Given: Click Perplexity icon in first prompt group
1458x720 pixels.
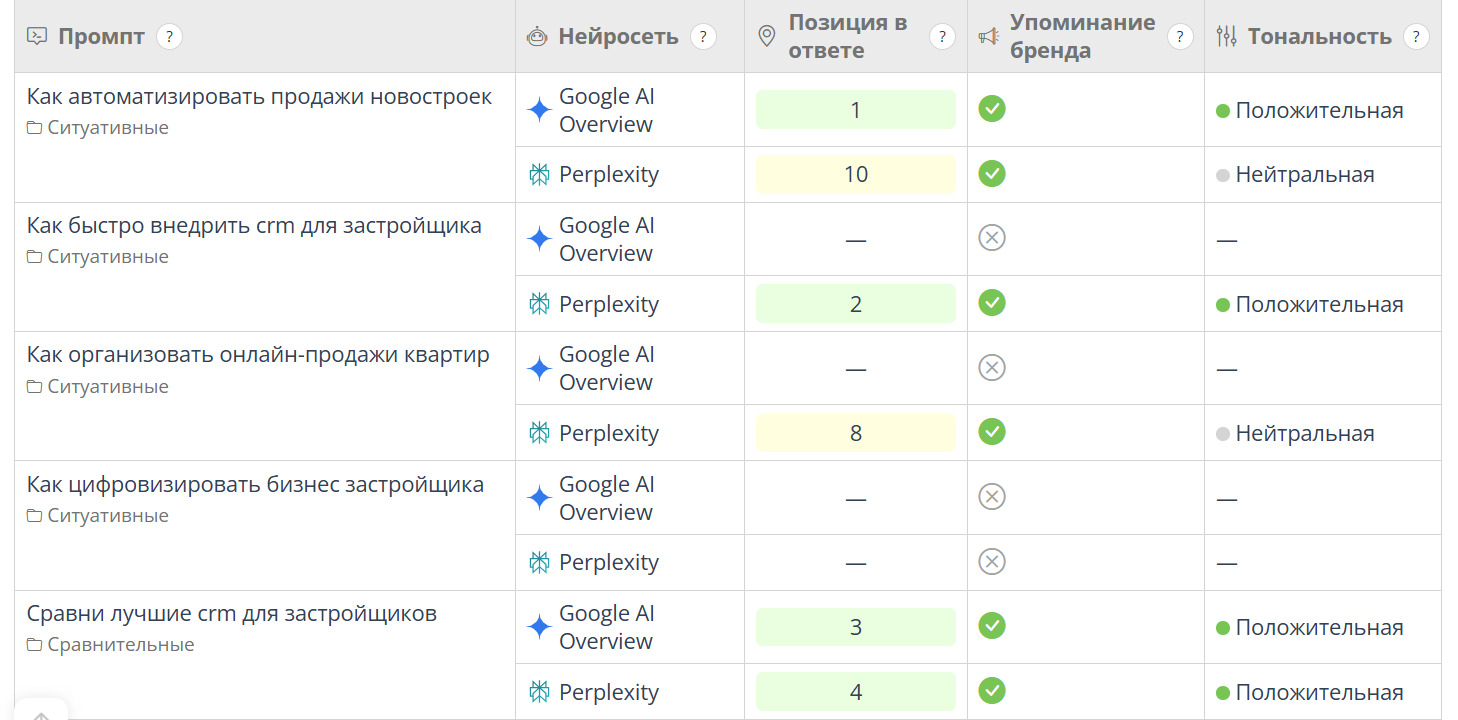Looking at the screenshot, I should point(539,175).
